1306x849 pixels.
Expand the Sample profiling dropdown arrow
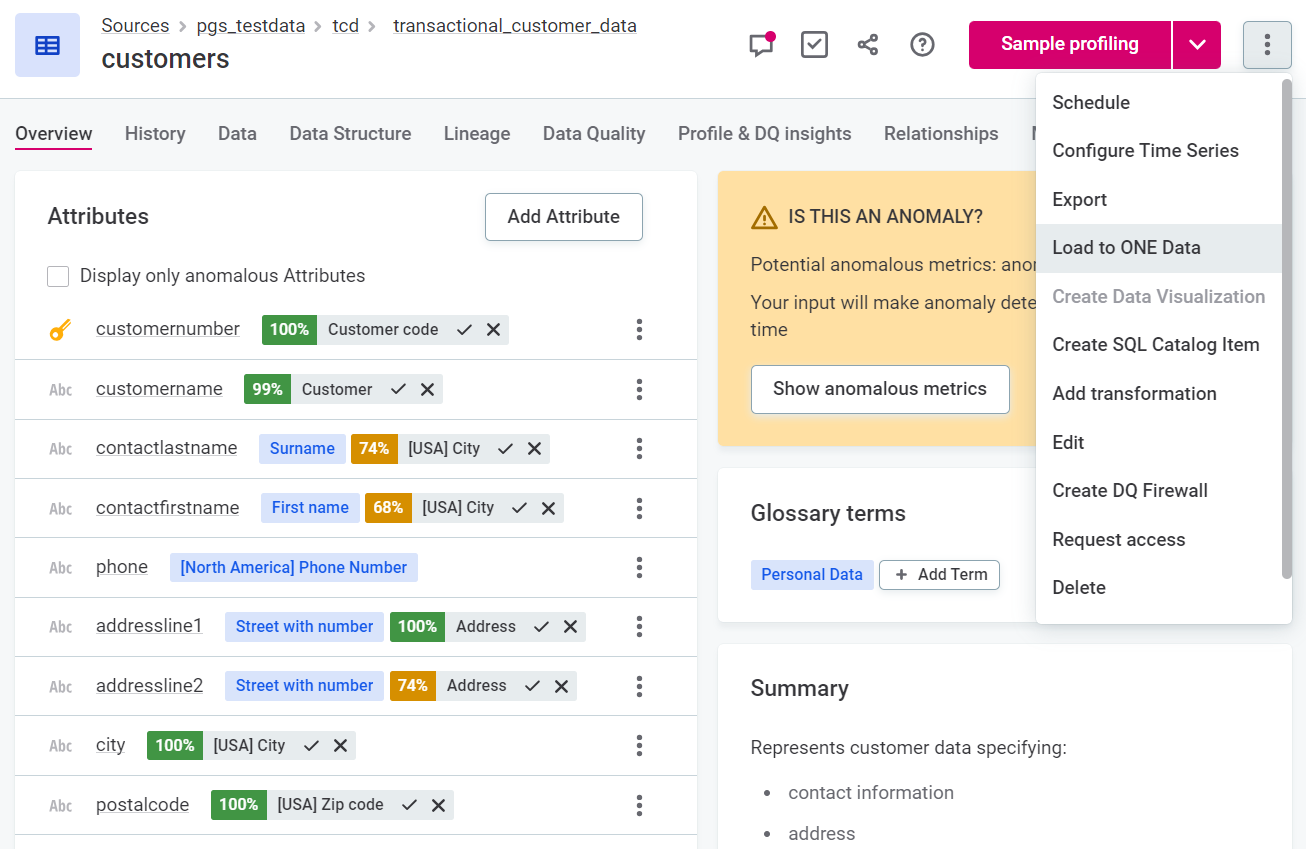(x=1197, y=45)
